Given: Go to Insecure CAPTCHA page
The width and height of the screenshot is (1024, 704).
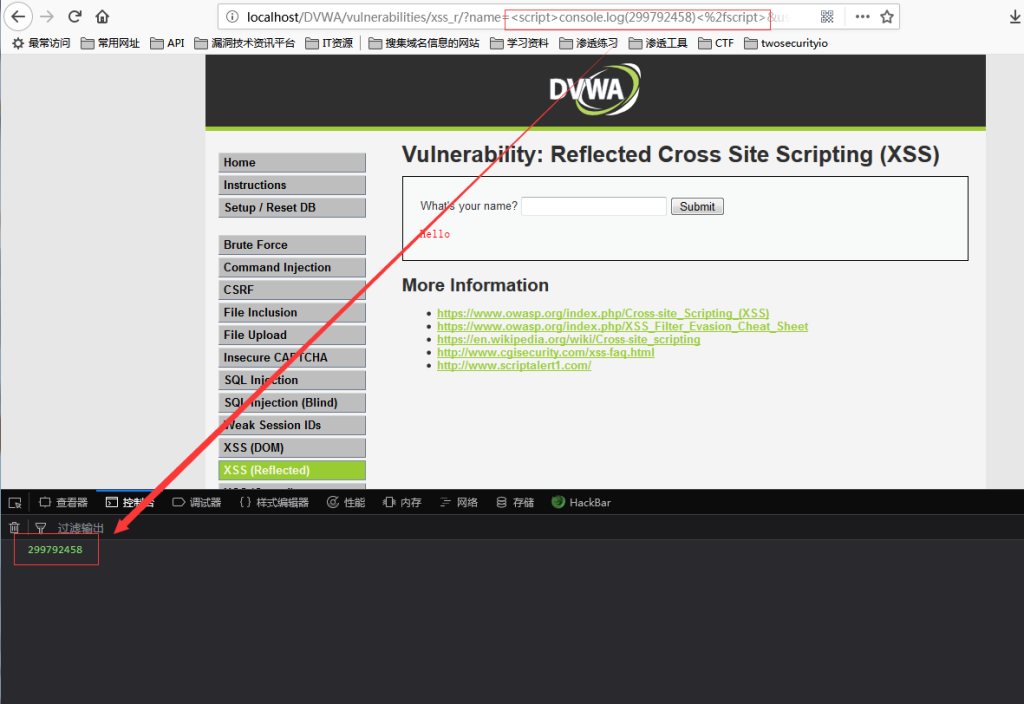Looking at the screenshot, I should coord(292,357).
